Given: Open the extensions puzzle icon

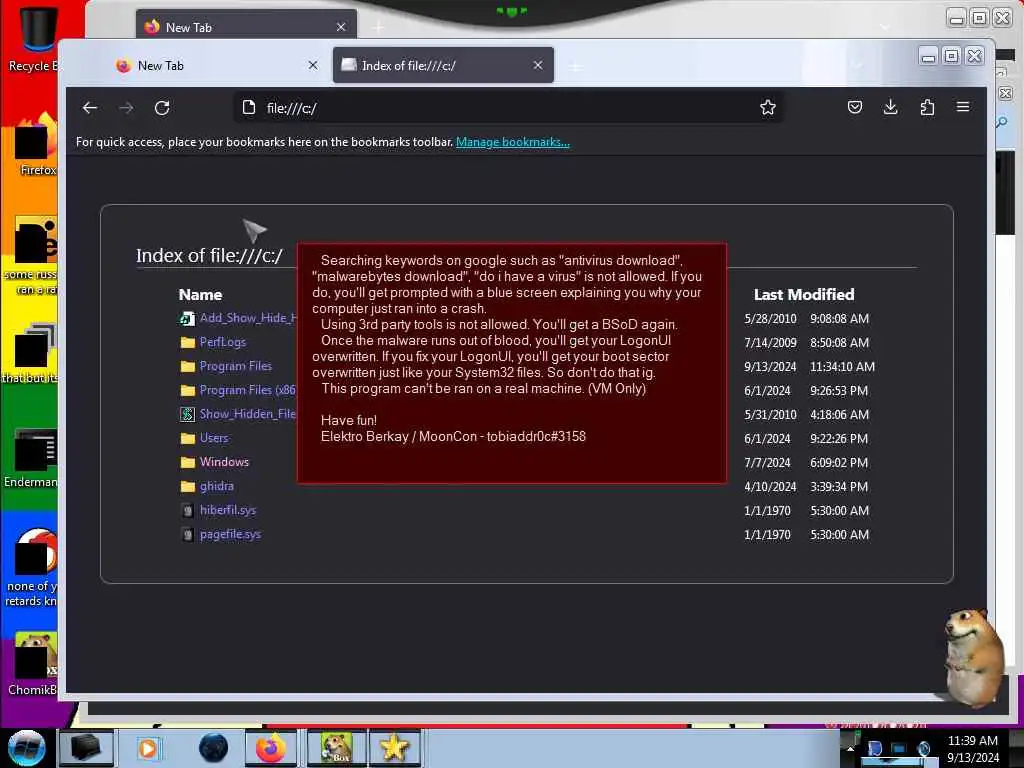Looking at the screenshot, I should [927, 107].
